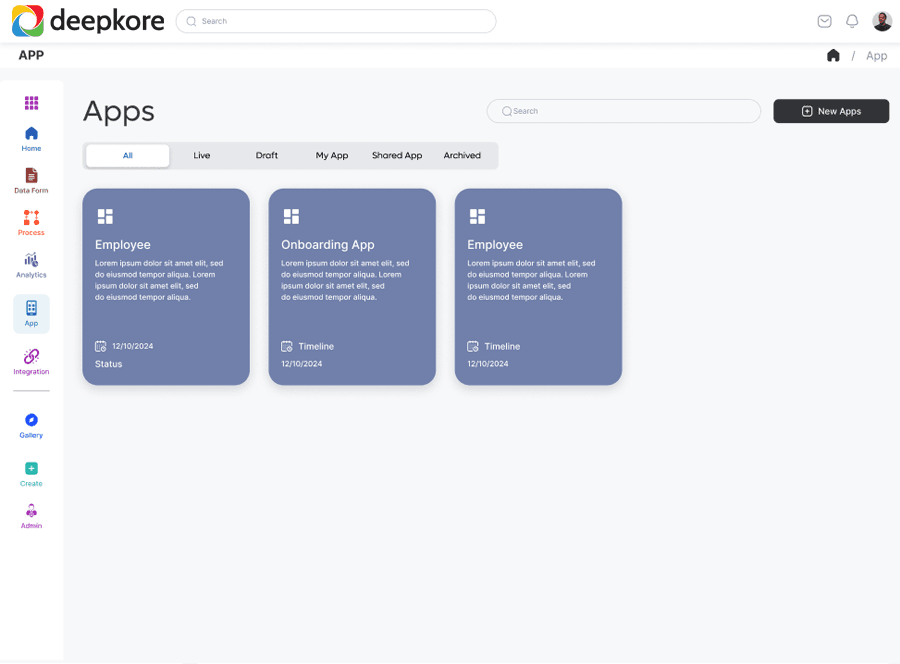This screenshot has width=900, height=664.
Task: Switch to the Draft tab
Action: click(266, 156)
